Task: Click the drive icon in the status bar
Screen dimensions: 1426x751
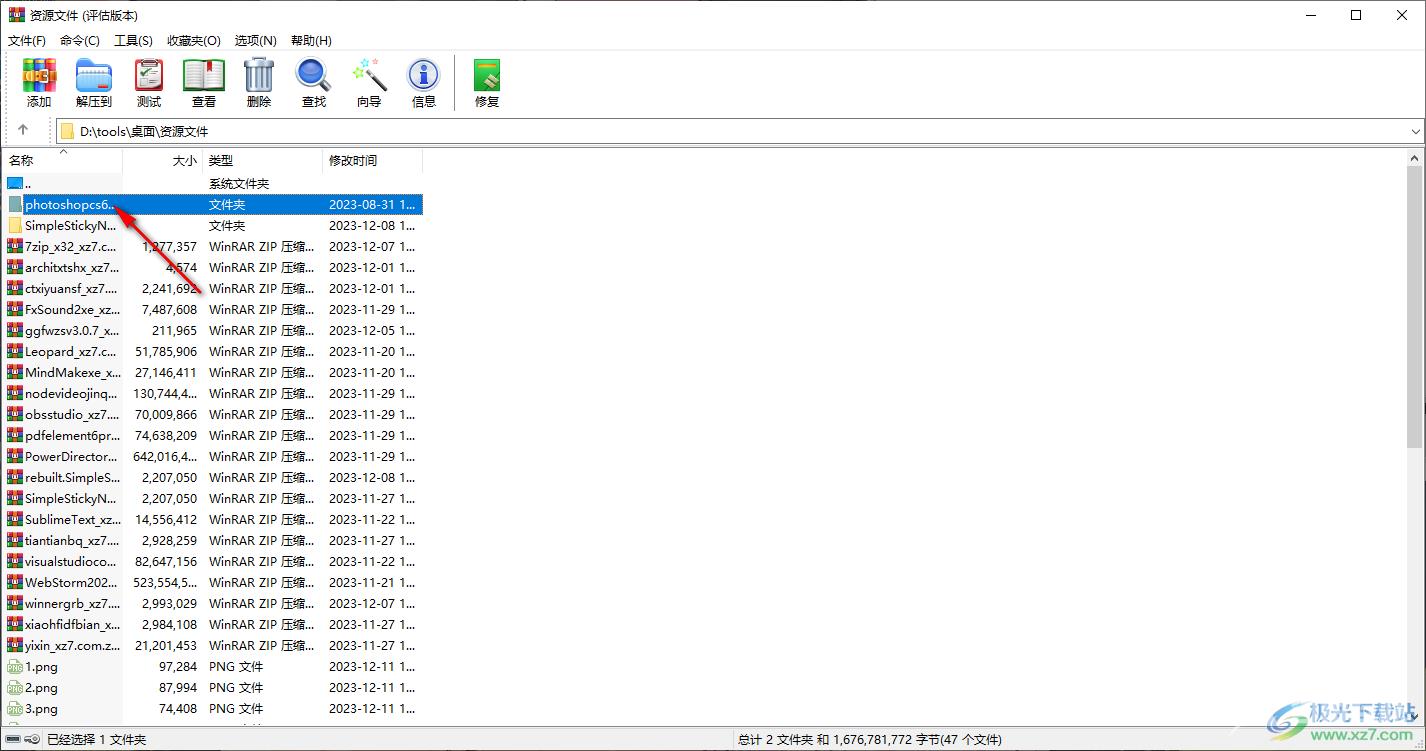Action: (14, 739)
